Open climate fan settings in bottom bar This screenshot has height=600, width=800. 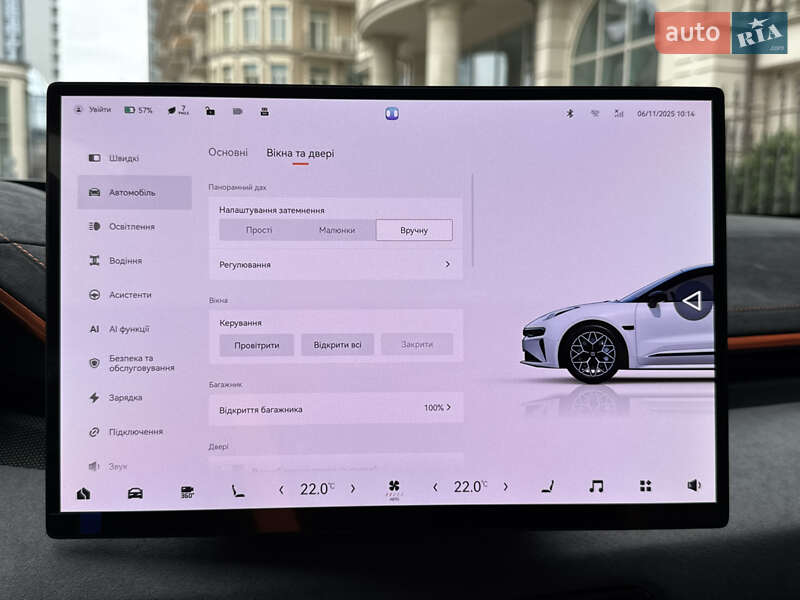(x=394, y=488)
